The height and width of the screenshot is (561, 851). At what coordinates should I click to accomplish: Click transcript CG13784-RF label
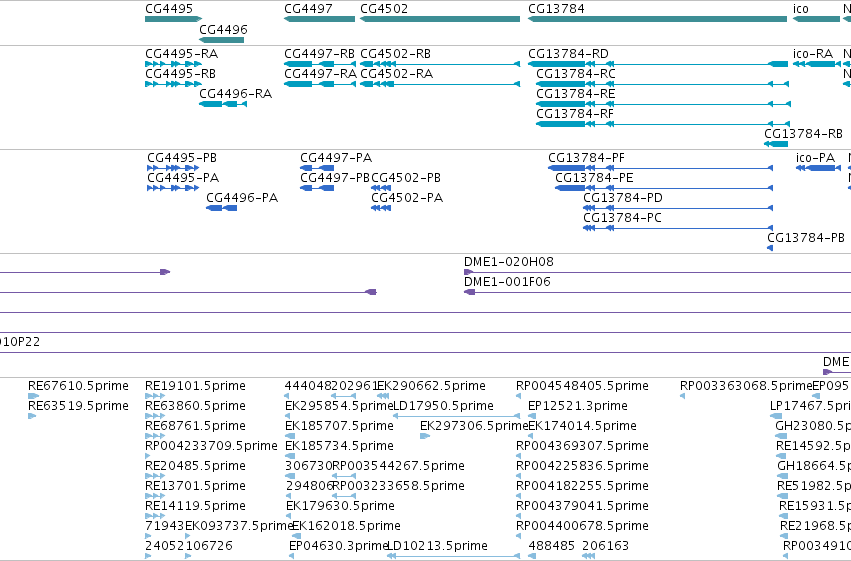pyautogui.click(x=575, y=113)
